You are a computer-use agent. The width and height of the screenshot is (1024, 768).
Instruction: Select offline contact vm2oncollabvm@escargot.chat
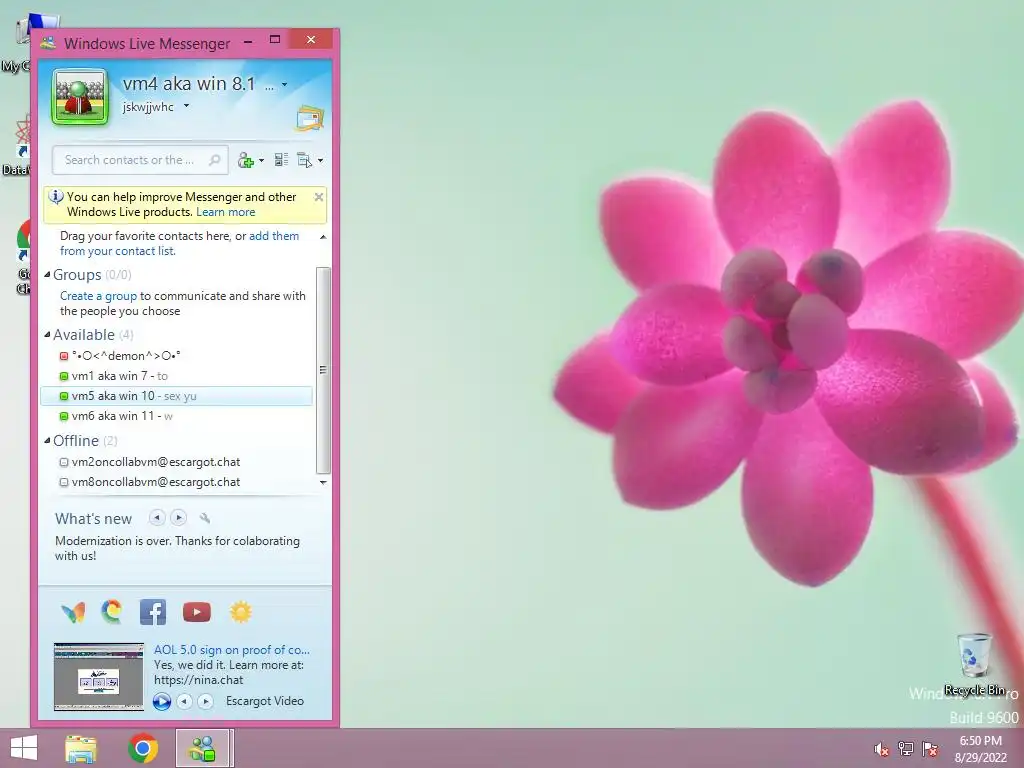pos(176,462)
